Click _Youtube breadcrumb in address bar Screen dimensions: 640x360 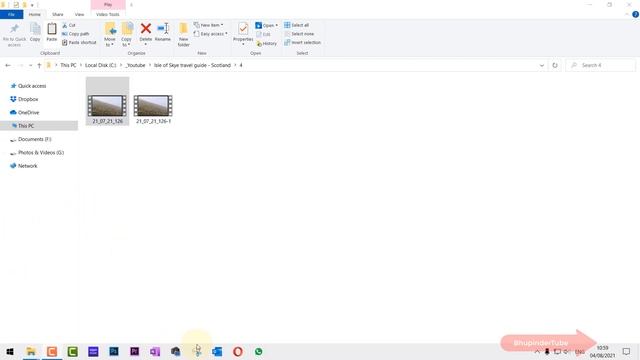tap(136, 65)
